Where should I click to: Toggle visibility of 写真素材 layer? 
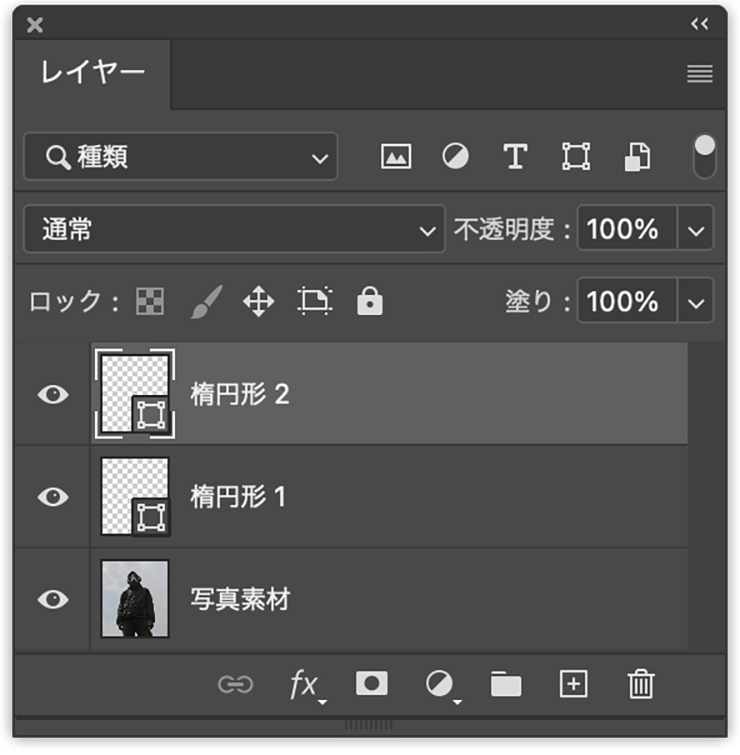click(52, 599)
